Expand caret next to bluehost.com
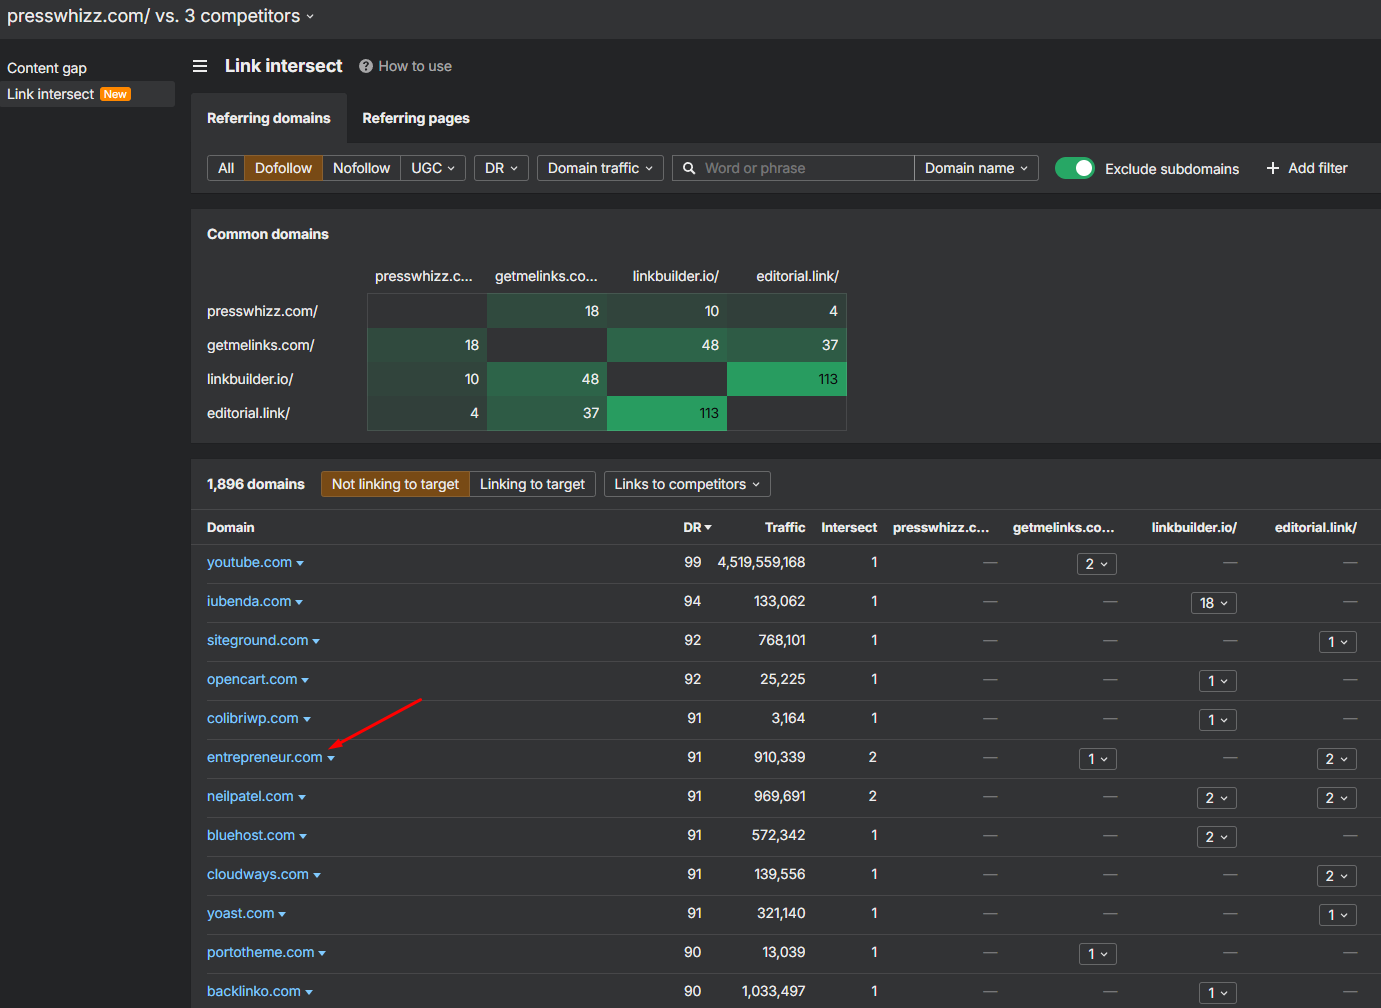Screen dimensions: 1381x1008 [303, 836]
